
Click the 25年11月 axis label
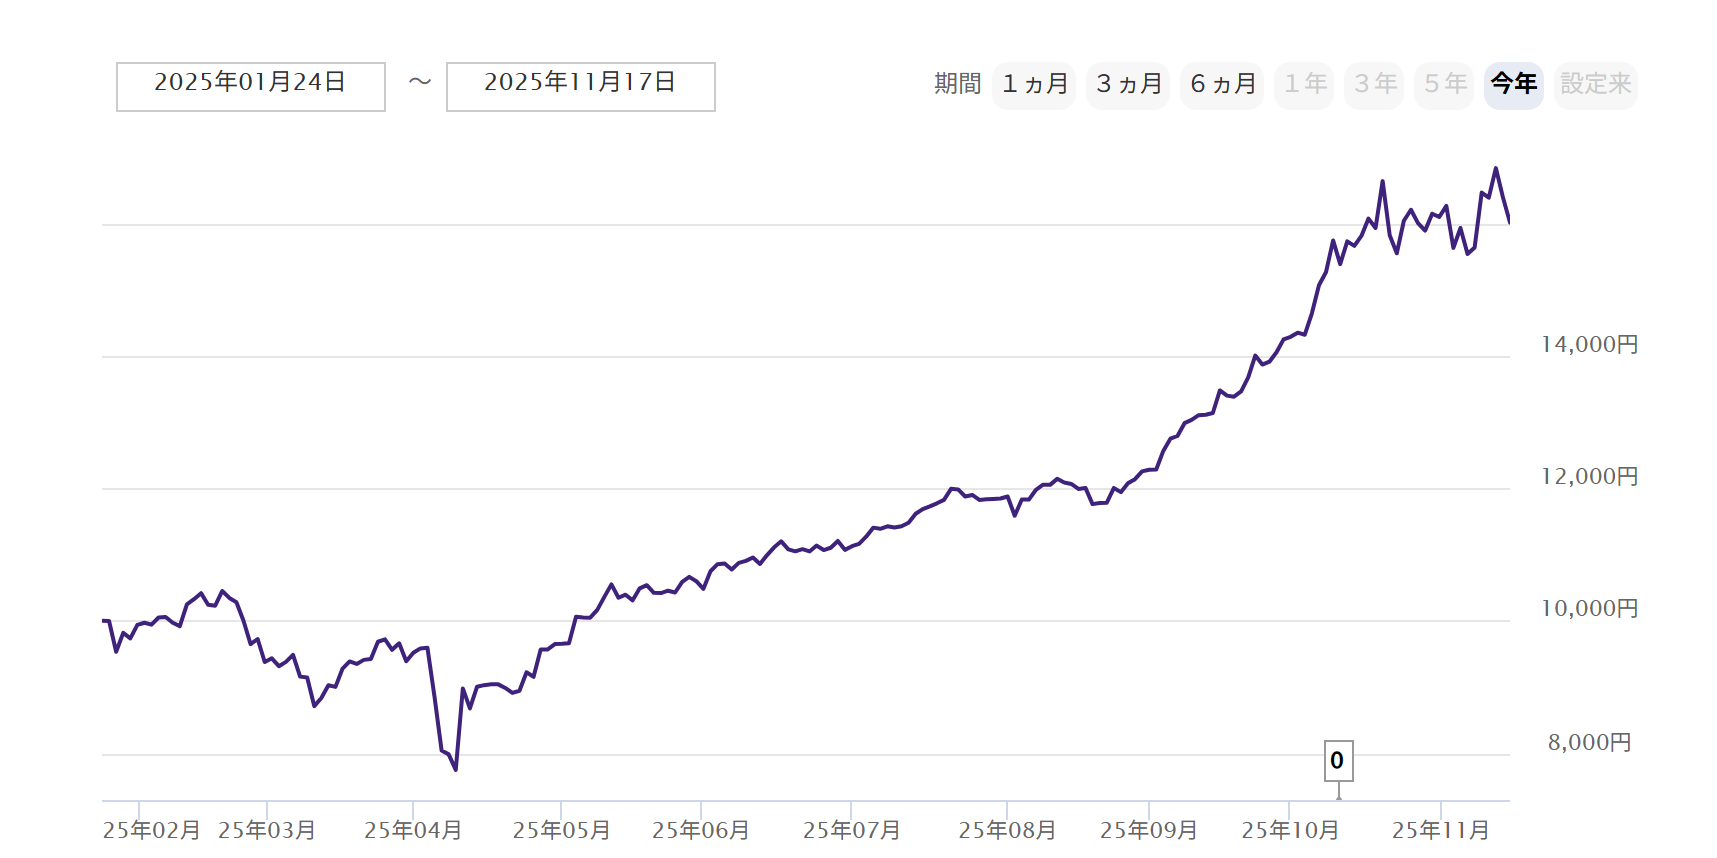[1441, 831]
